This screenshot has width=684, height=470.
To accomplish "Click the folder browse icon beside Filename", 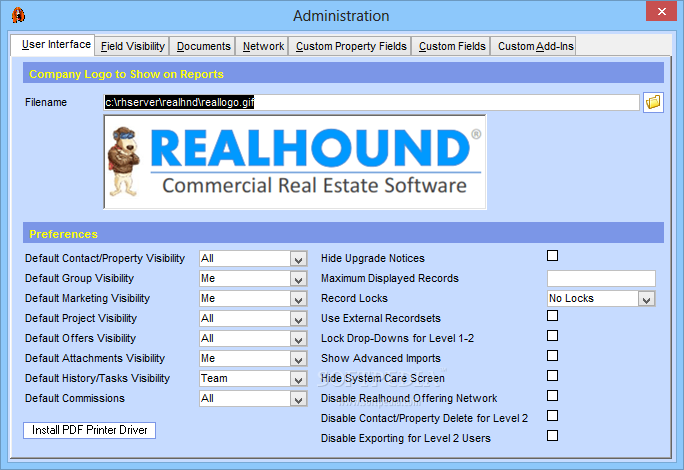I will (653, 103).
